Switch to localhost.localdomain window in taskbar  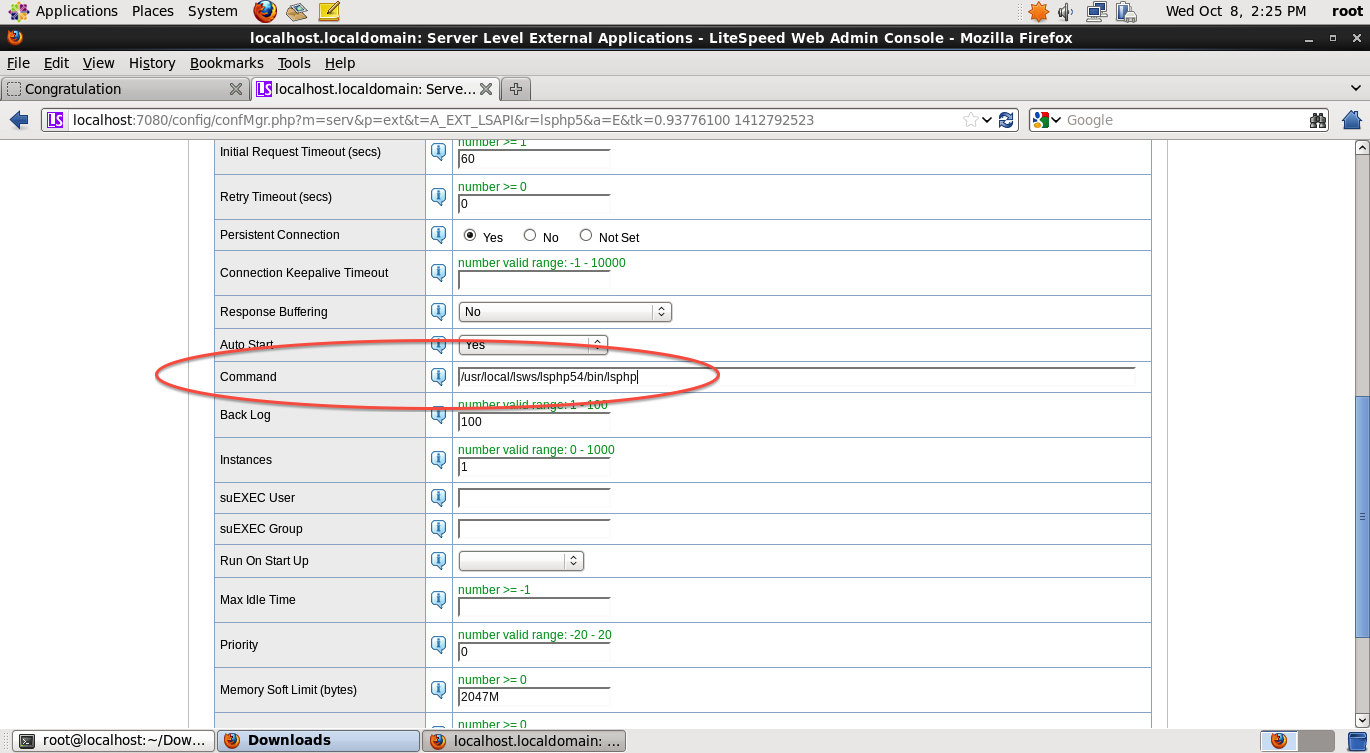pos(523,741)
